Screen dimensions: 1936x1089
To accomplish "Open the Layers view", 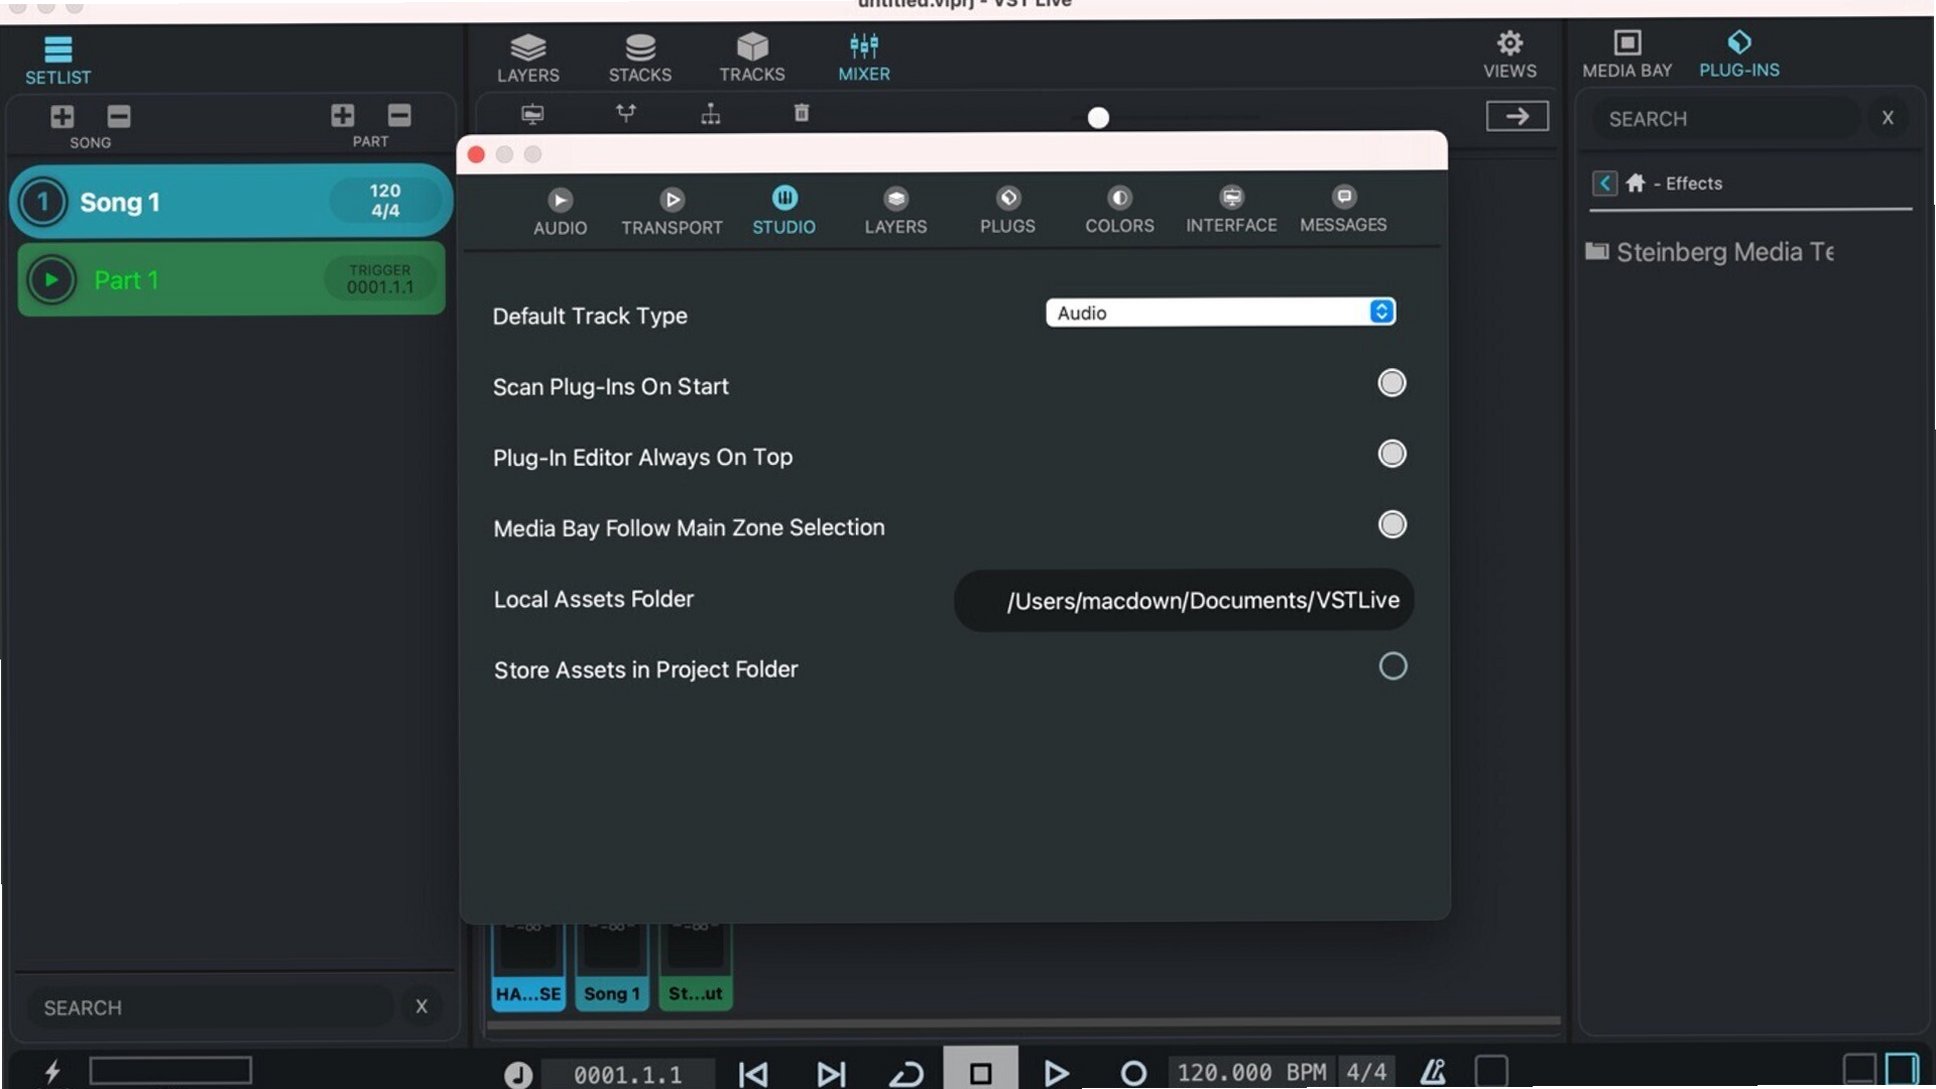I will coord(528,58).
